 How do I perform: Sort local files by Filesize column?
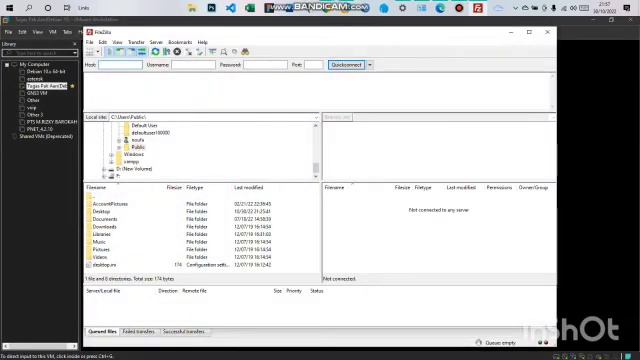(x=174, y=187)
